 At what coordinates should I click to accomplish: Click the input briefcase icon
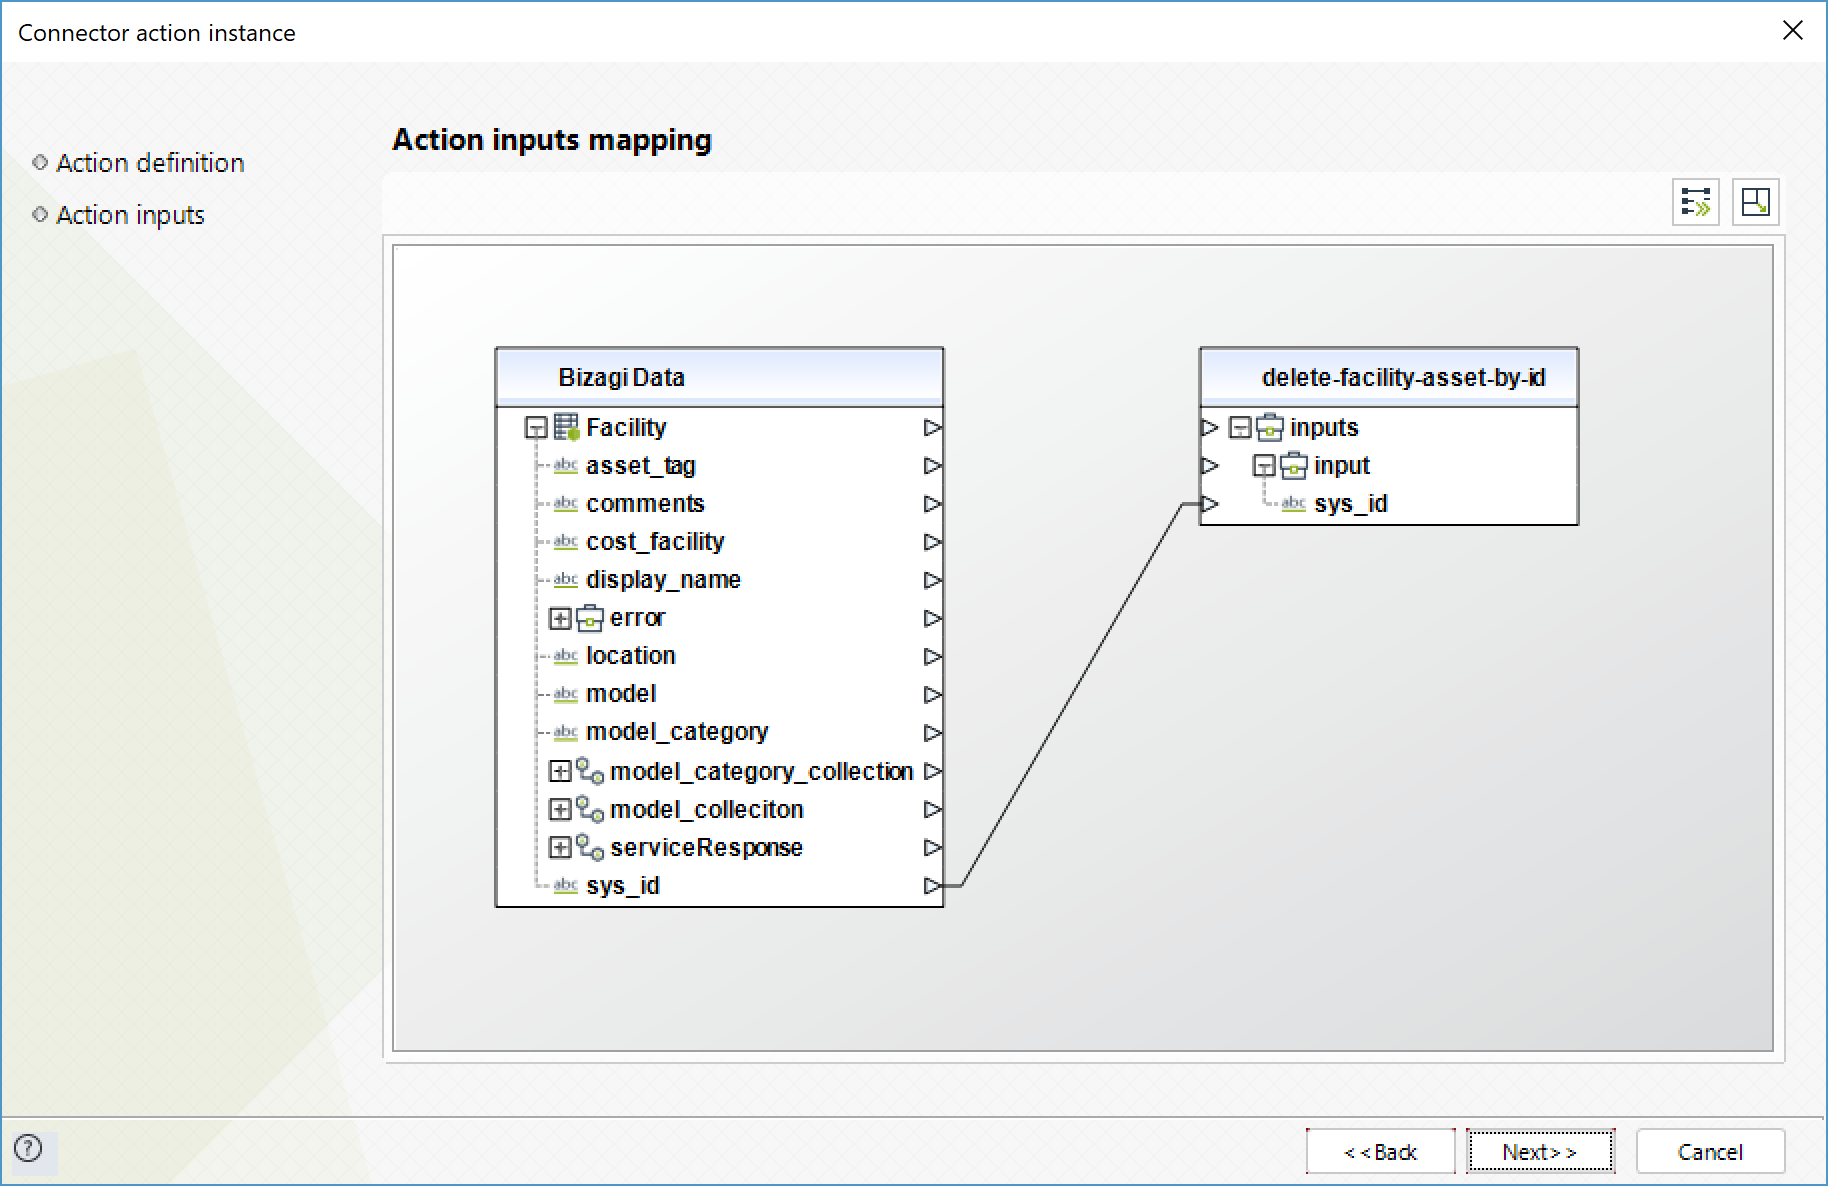[1294, 465]
